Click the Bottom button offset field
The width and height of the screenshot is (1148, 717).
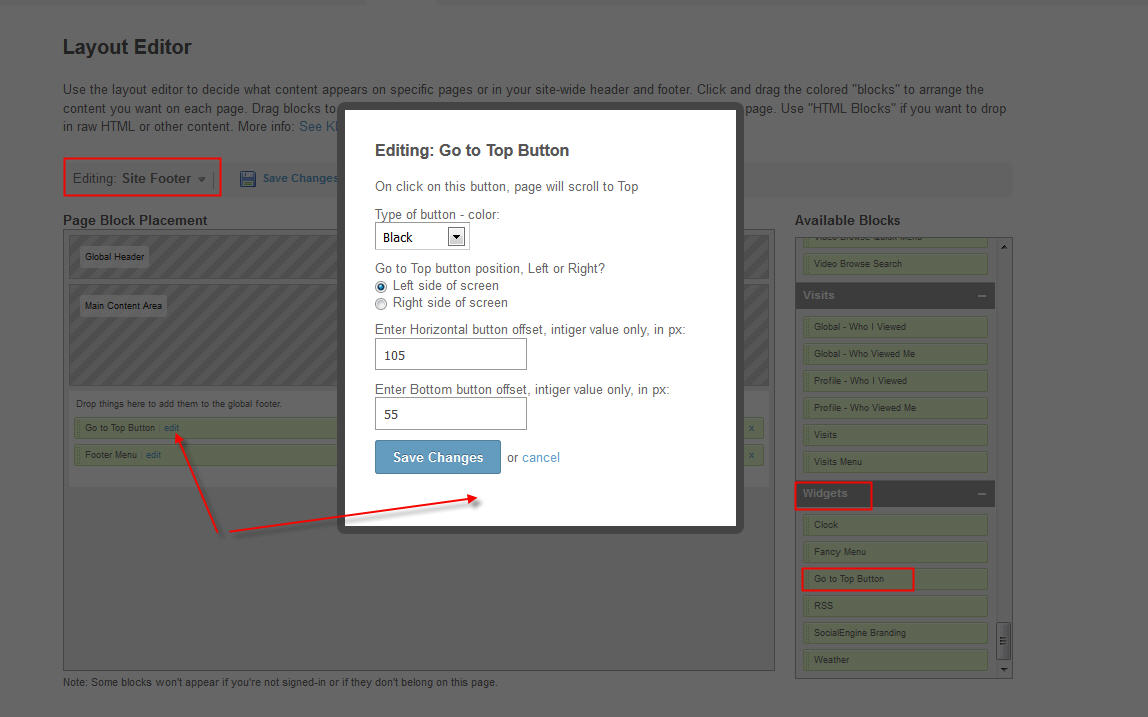coord(450,414)
